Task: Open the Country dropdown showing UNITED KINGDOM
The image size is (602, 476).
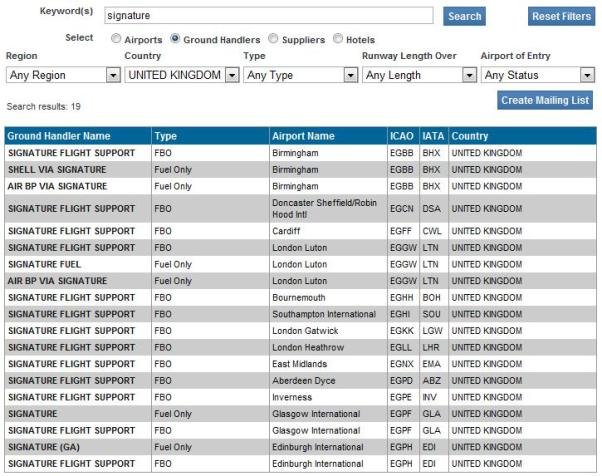Action: coord(182,75)
